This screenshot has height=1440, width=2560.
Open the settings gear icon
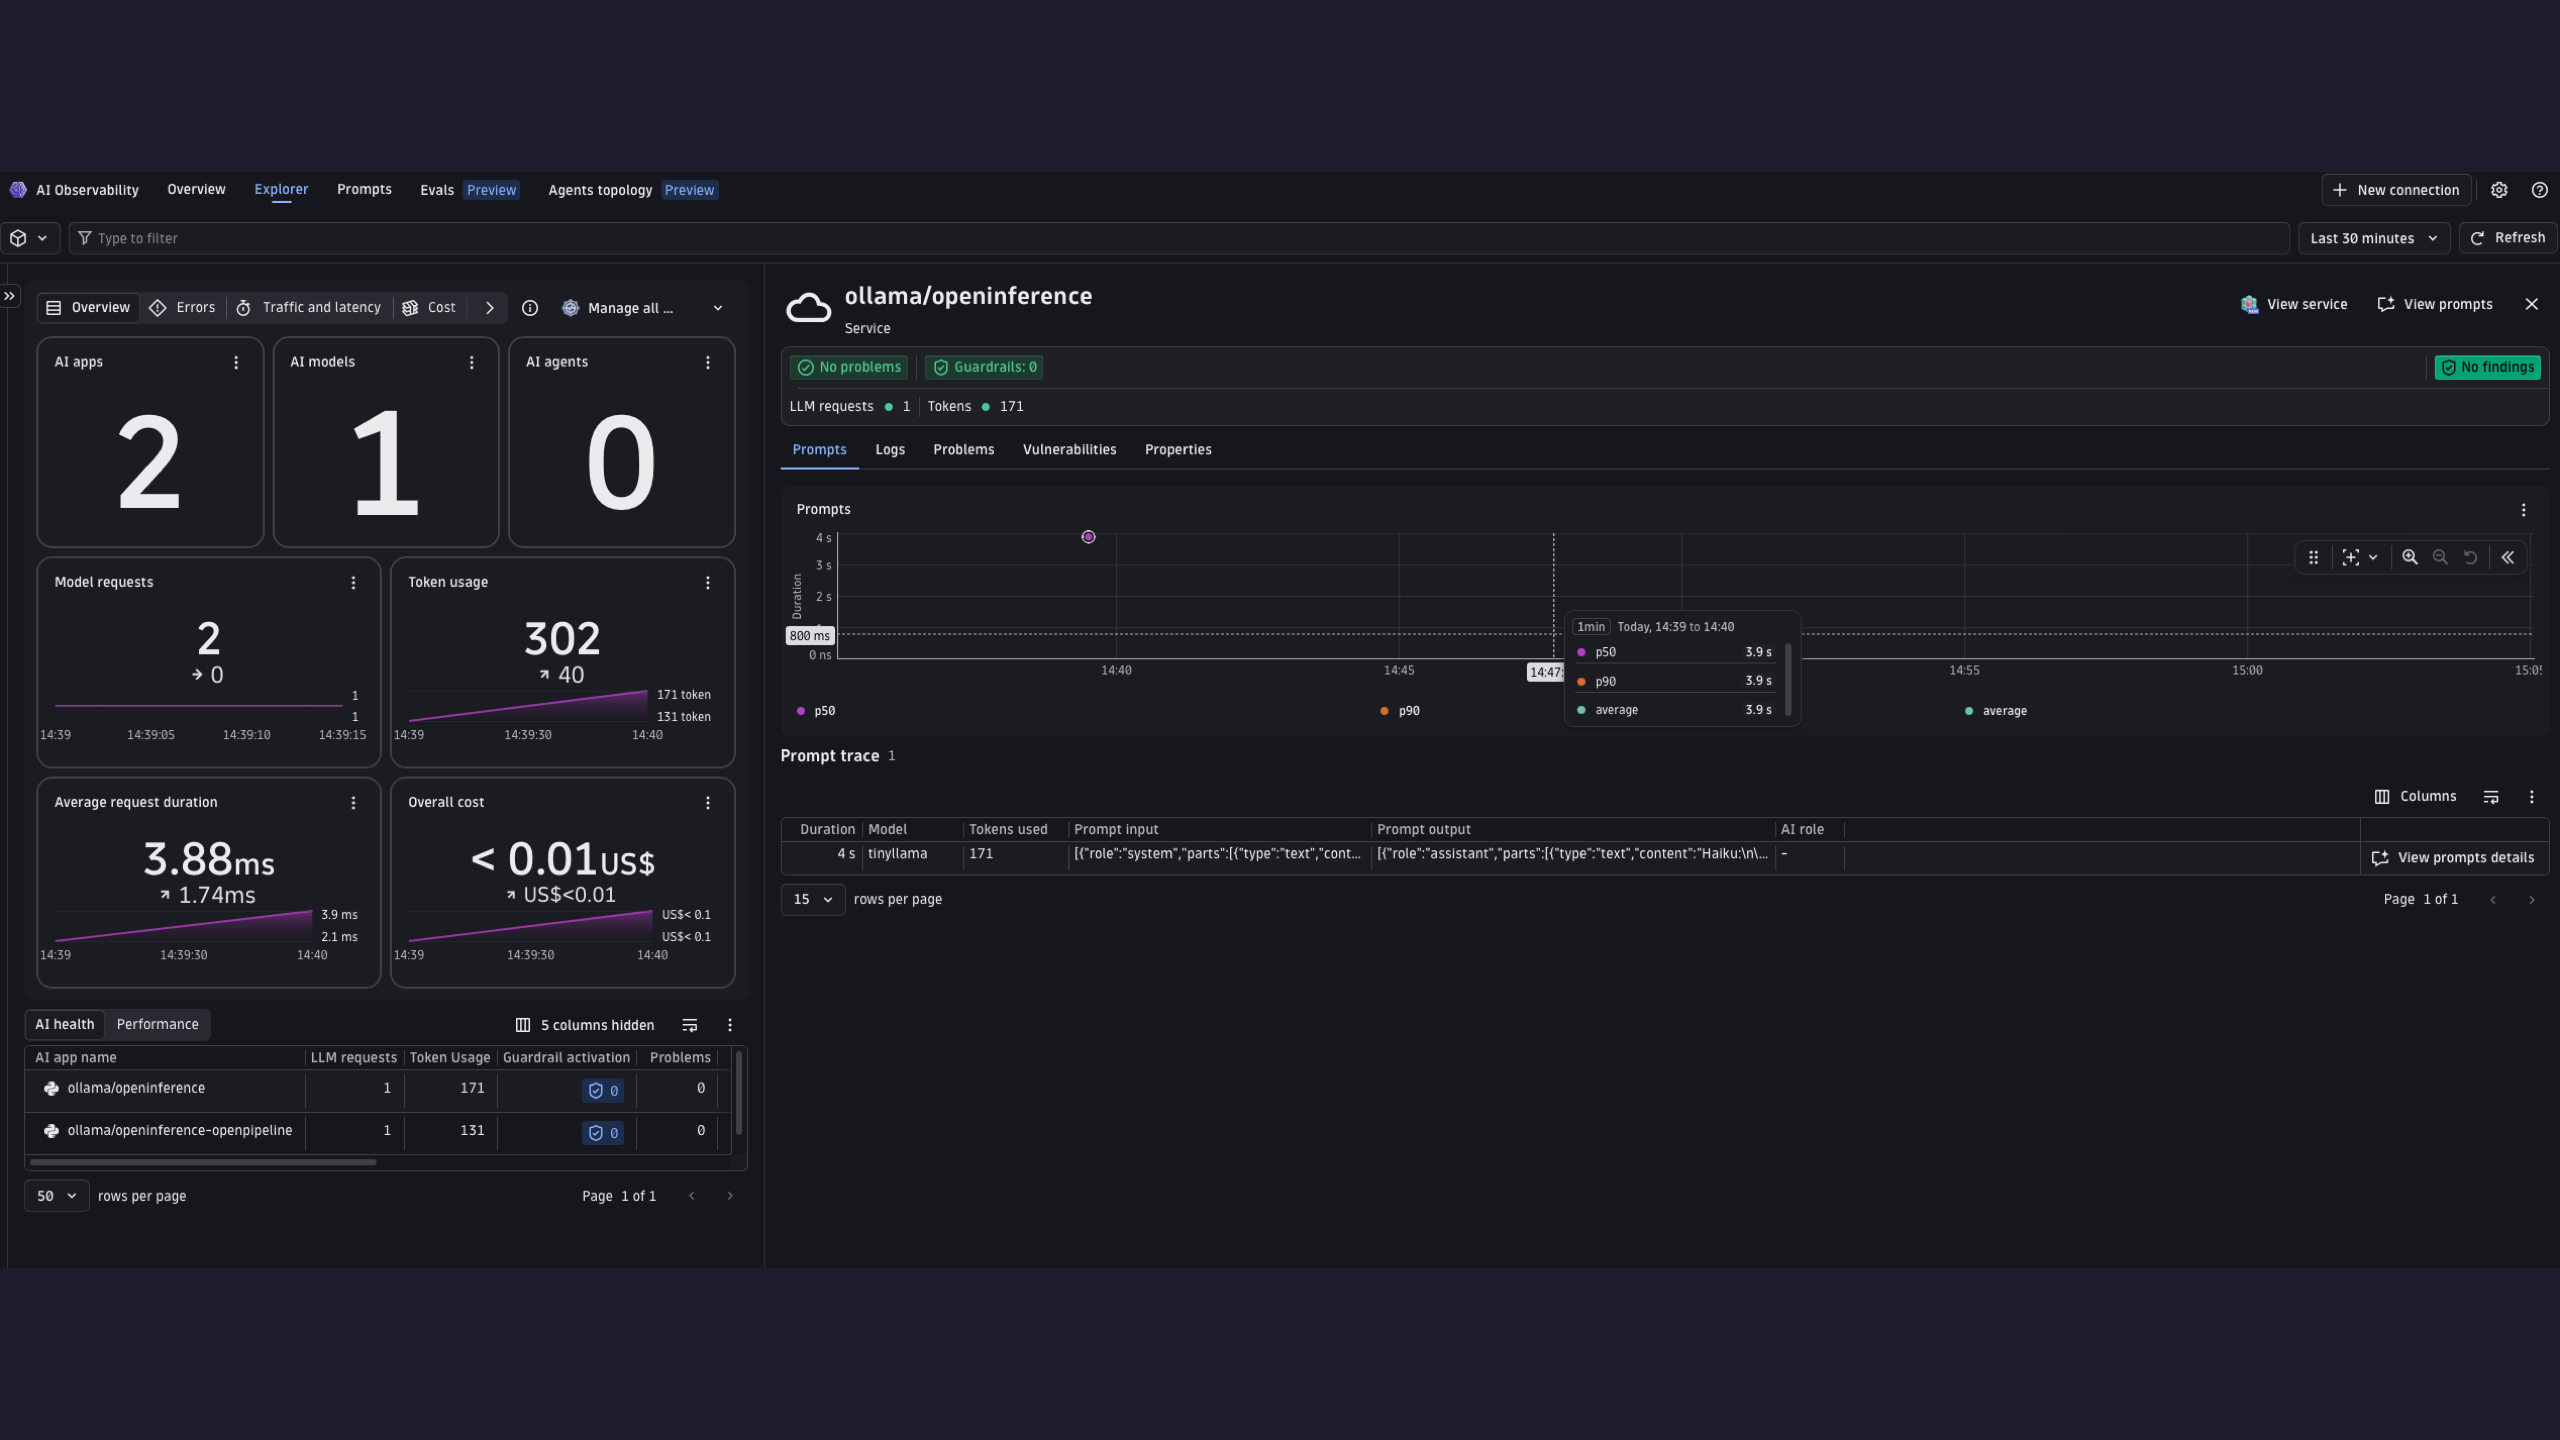[x=2499, y=190]
